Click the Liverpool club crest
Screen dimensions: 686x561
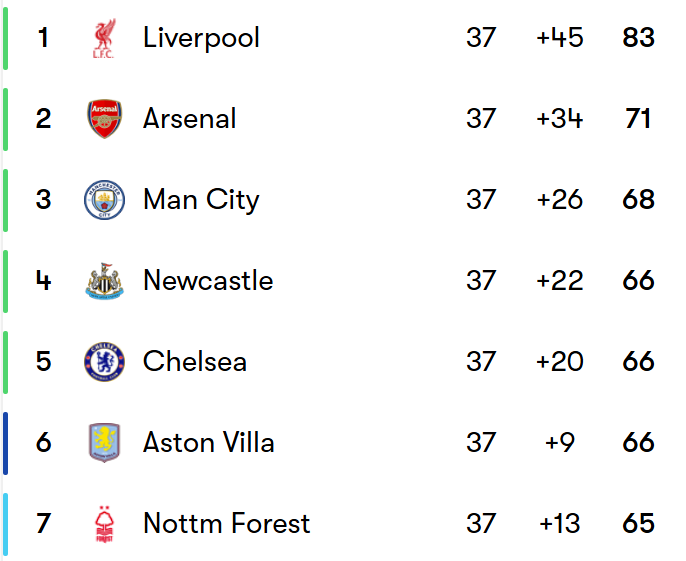103,38
